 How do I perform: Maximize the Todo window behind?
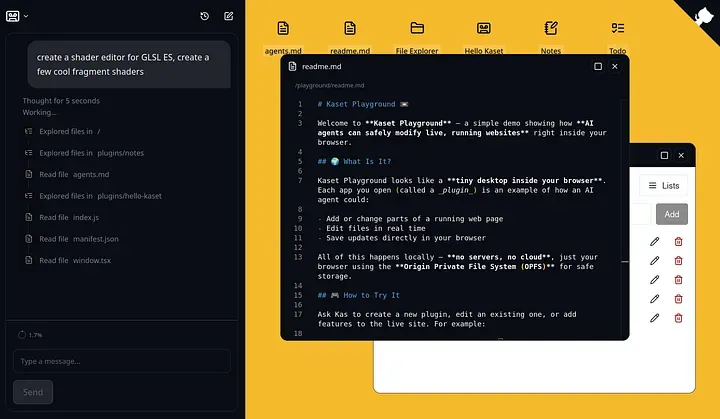click(664, 155)
